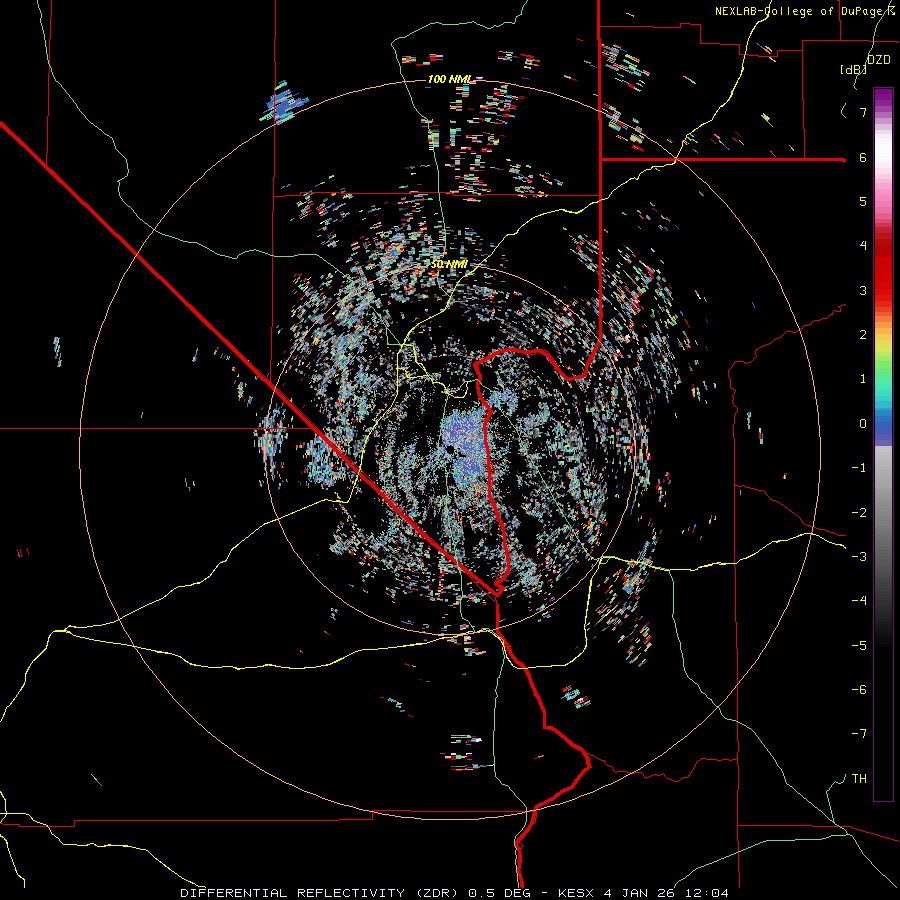The height and width of the screenshot is (900, 900).
Task: Click the -7 value on color scale
Action: 859,734
